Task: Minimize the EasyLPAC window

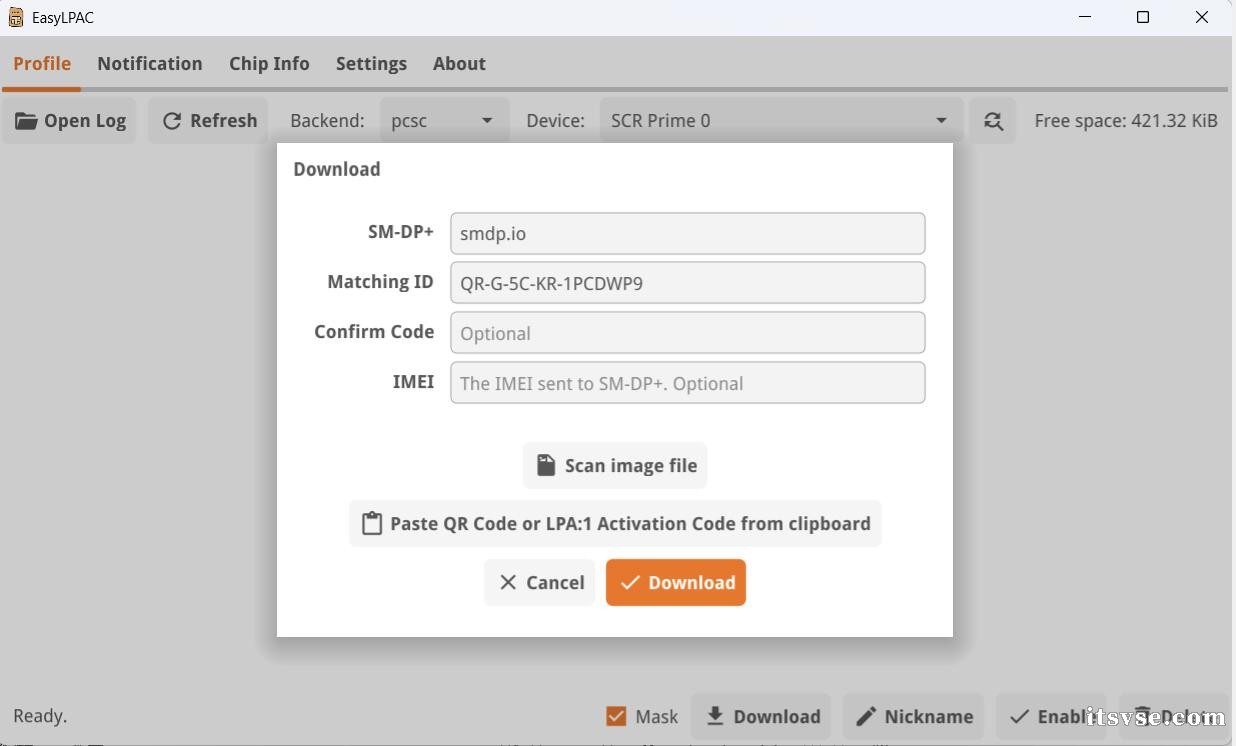Action: click(x=1085, y=18)
